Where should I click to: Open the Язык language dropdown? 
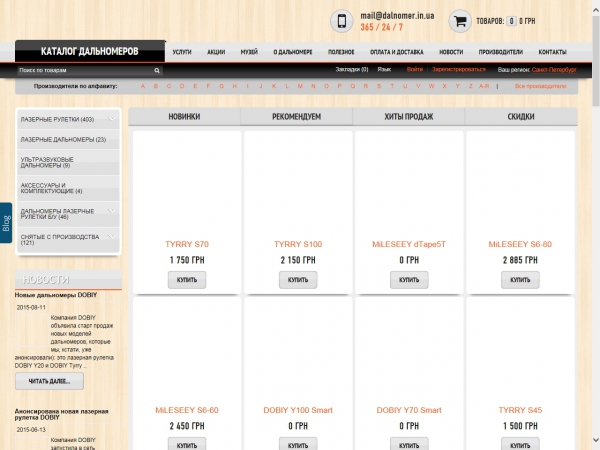pos(384,69)
